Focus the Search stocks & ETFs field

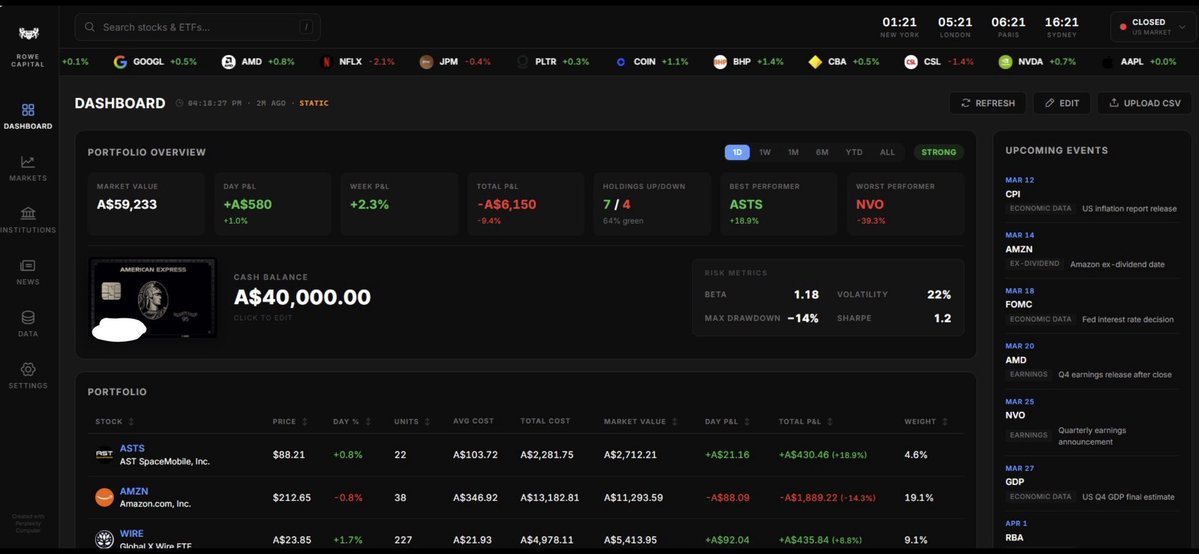tap(197, 27)
